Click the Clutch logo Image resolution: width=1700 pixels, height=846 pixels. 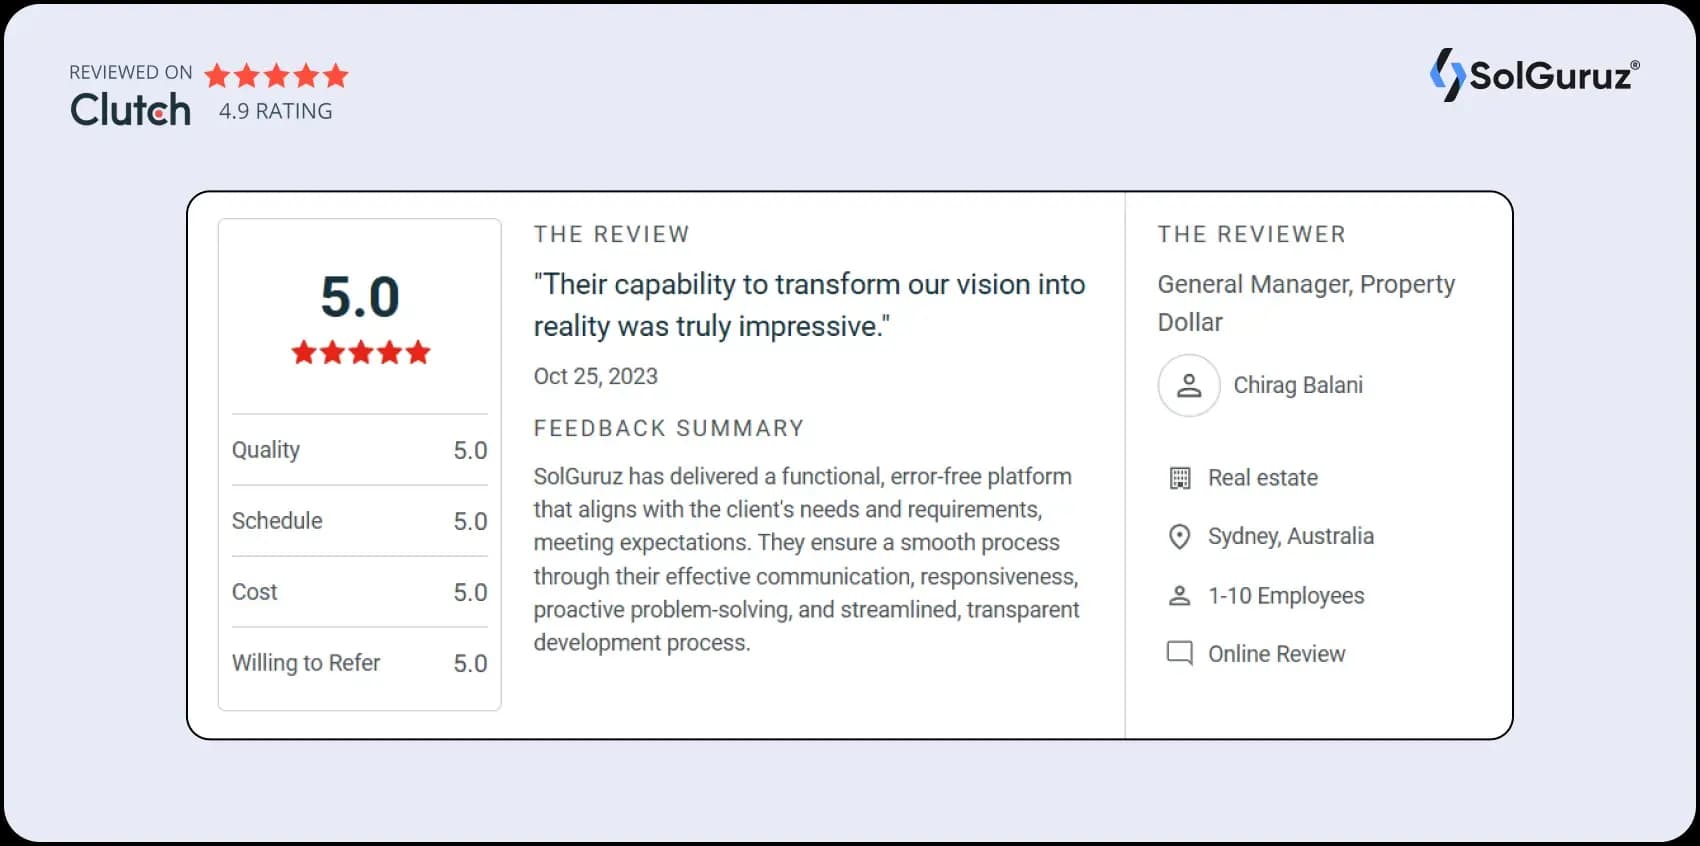[130, 109]
